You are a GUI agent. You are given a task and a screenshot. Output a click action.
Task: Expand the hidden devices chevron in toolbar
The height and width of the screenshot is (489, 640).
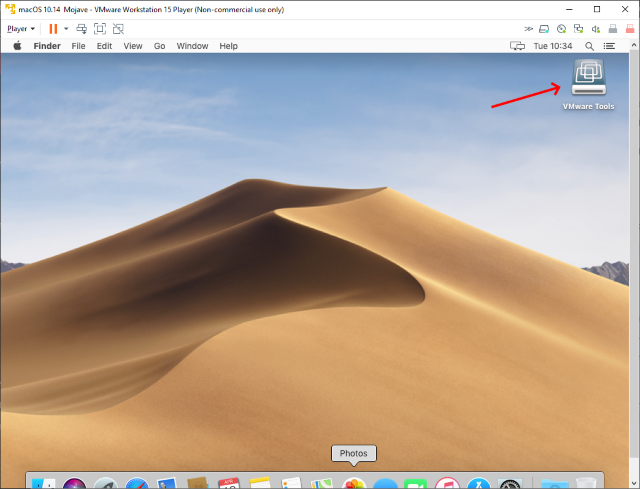[528, 29]
